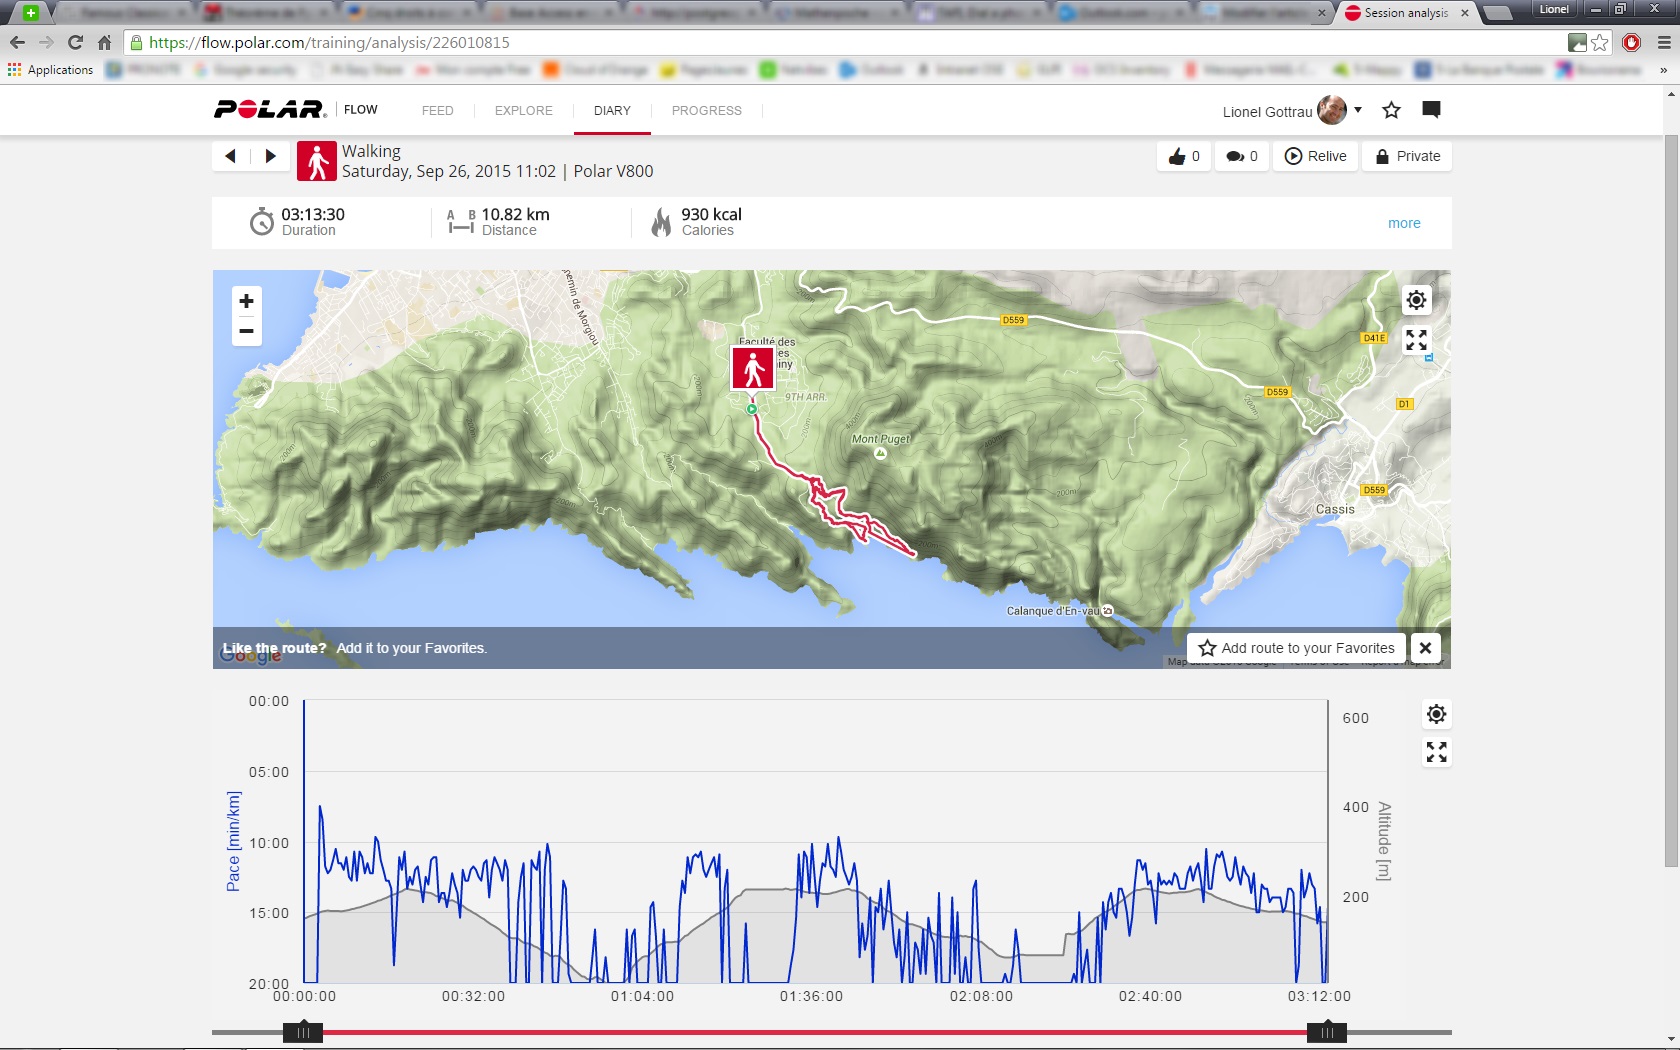Open the EXPLORE tab

tap(523, 111)
